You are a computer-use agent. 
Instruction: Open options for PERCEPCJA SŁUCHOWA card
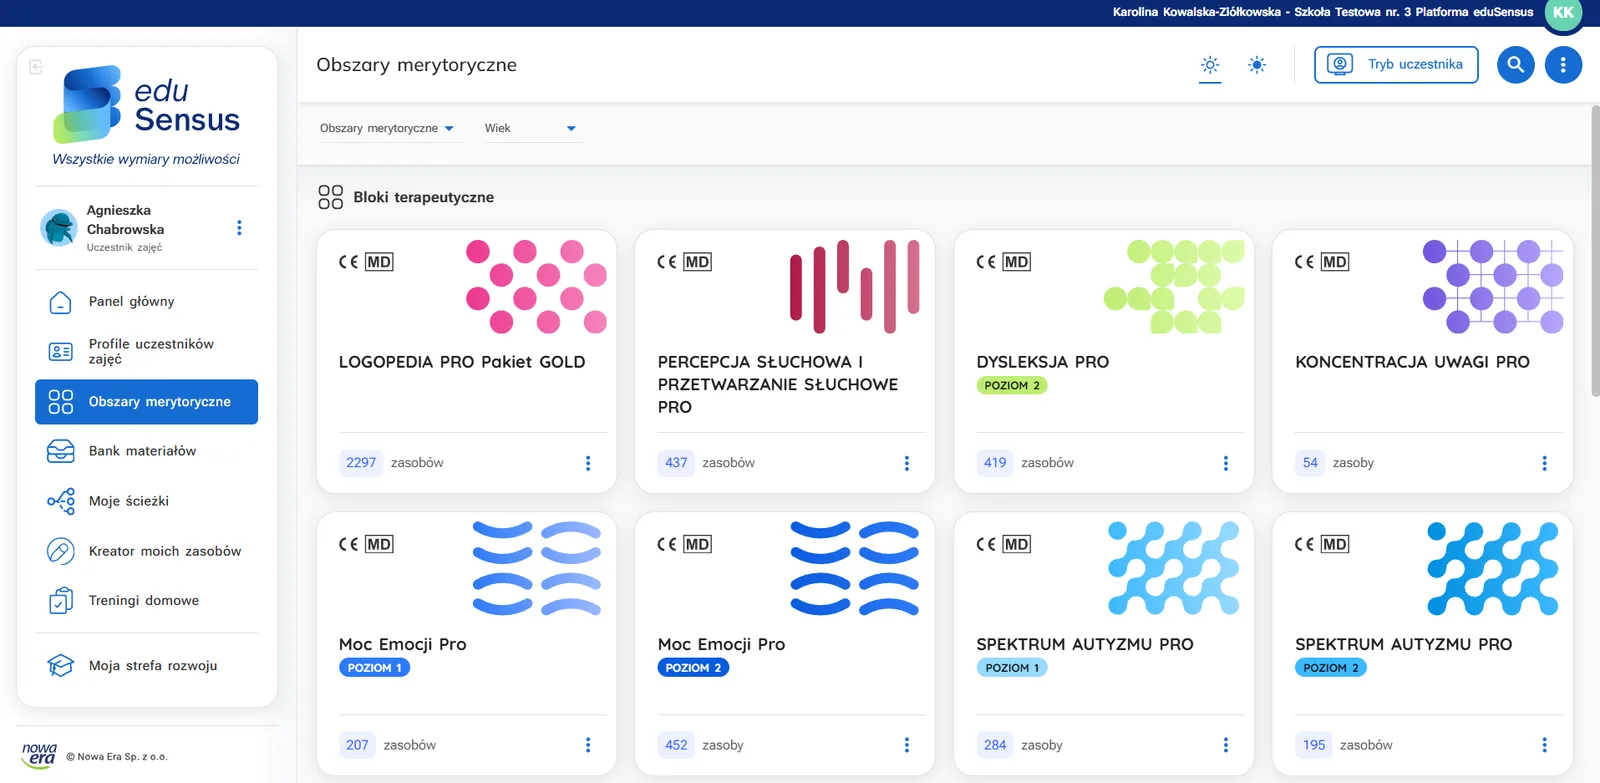coord(907,463)
